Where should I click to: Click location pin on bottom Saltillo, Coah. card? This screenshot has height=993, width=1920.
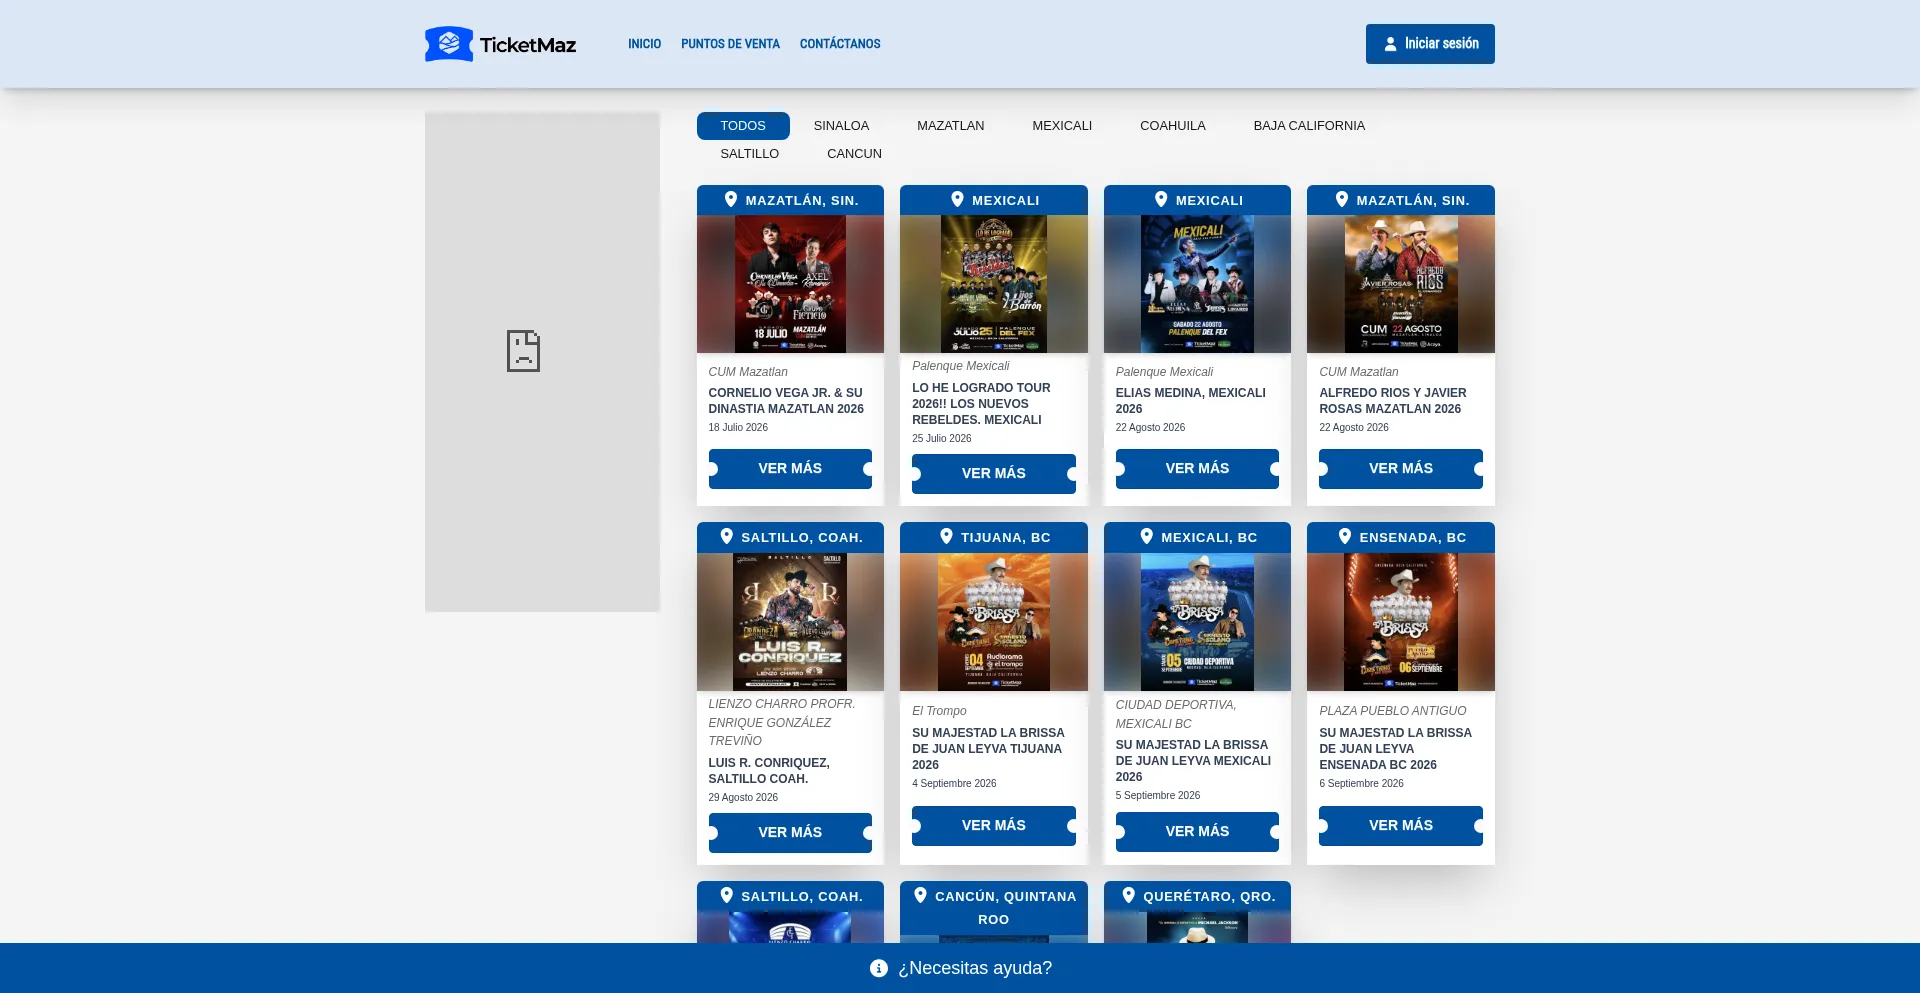click(727, 895)
